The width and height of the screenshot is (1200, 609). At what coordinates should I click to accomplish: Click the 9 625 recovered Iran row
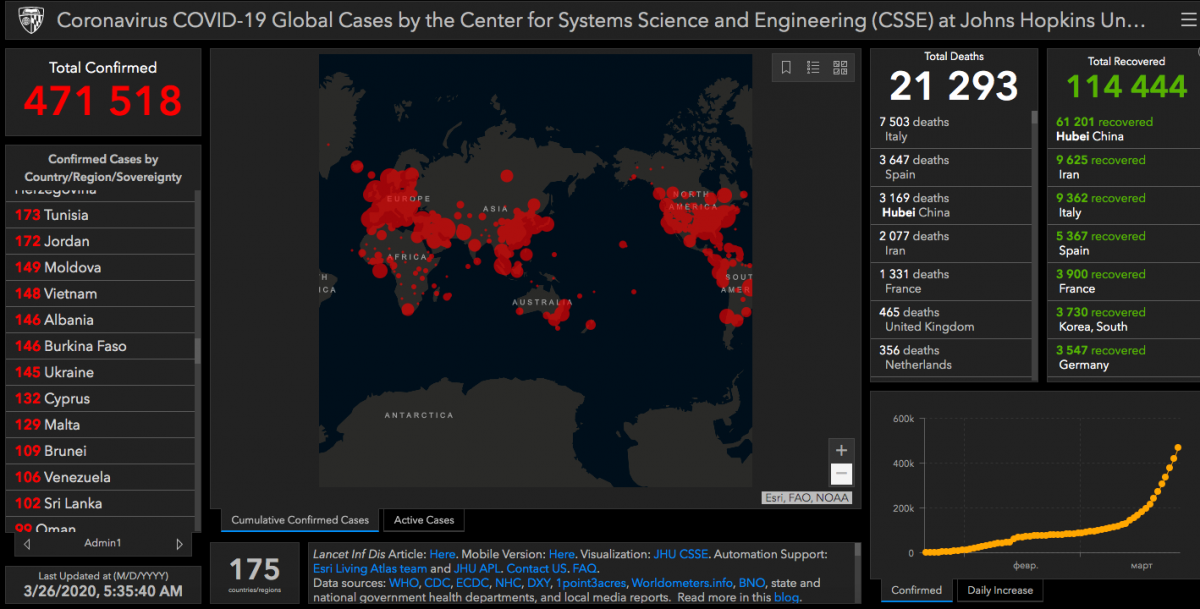tap(1123, 167)
